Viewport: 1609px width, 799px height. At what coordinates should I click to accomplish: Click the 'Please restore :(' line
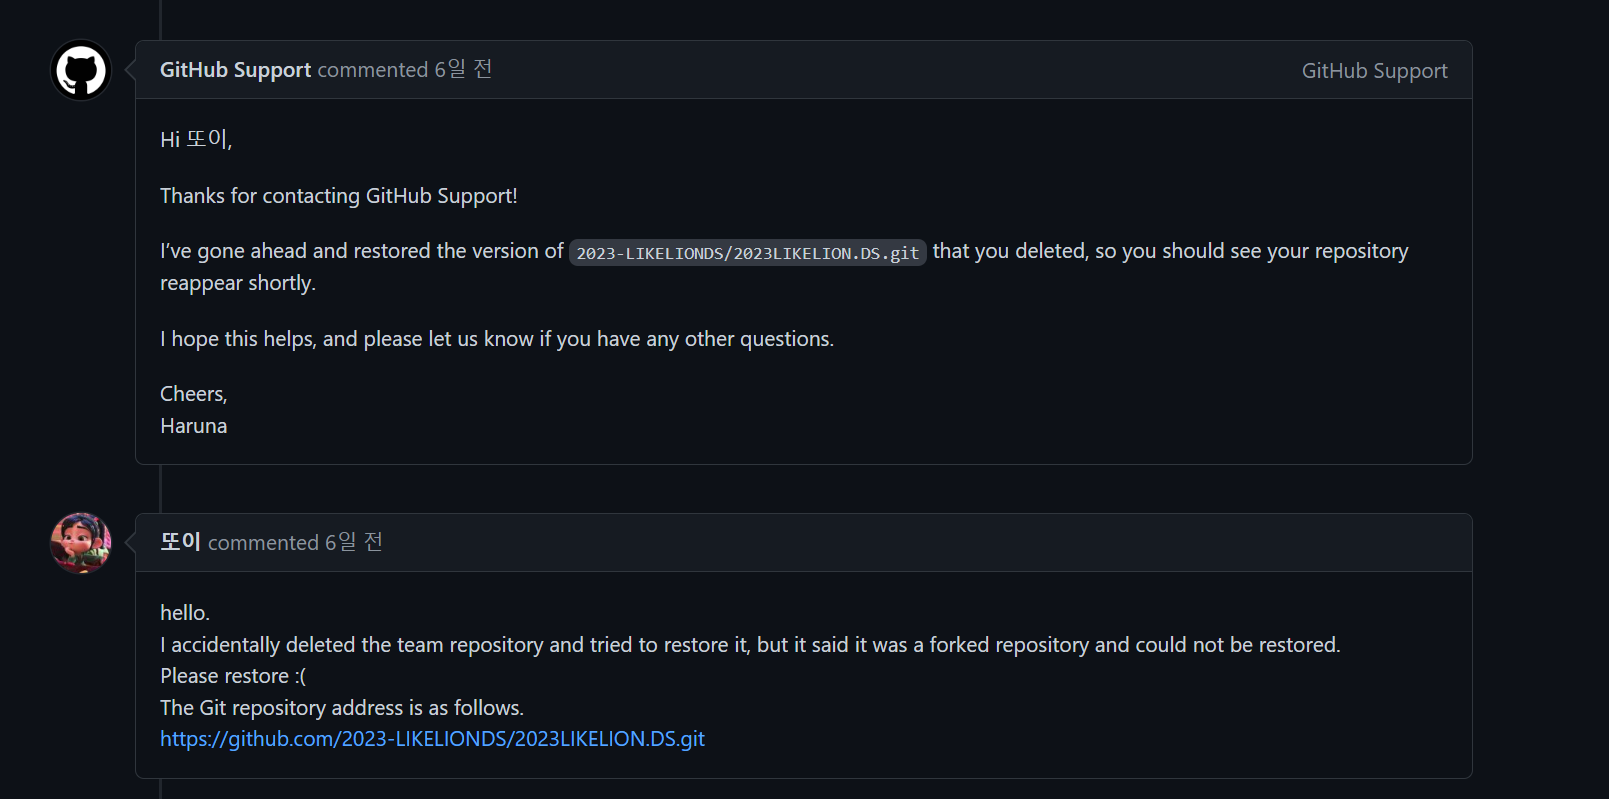point(233,676)
